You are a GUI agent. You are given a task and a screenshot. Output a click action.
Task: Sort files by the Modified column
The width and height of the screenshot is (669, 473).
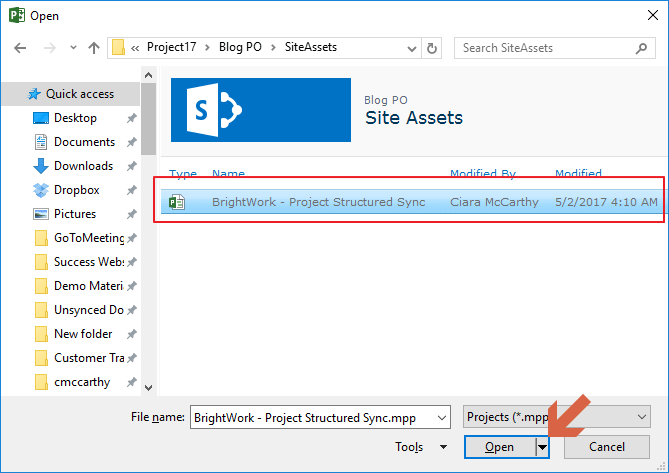point(578,173)
